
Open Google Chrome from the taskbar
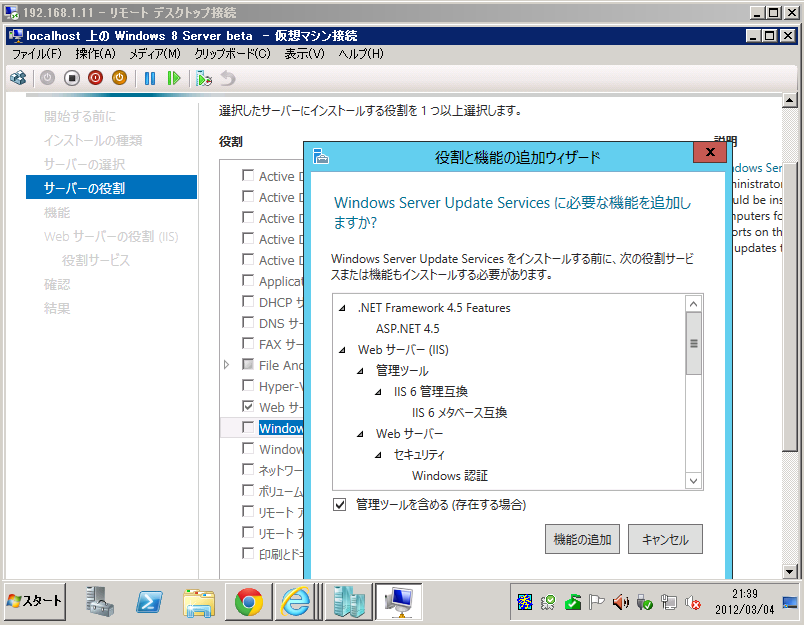249,601
